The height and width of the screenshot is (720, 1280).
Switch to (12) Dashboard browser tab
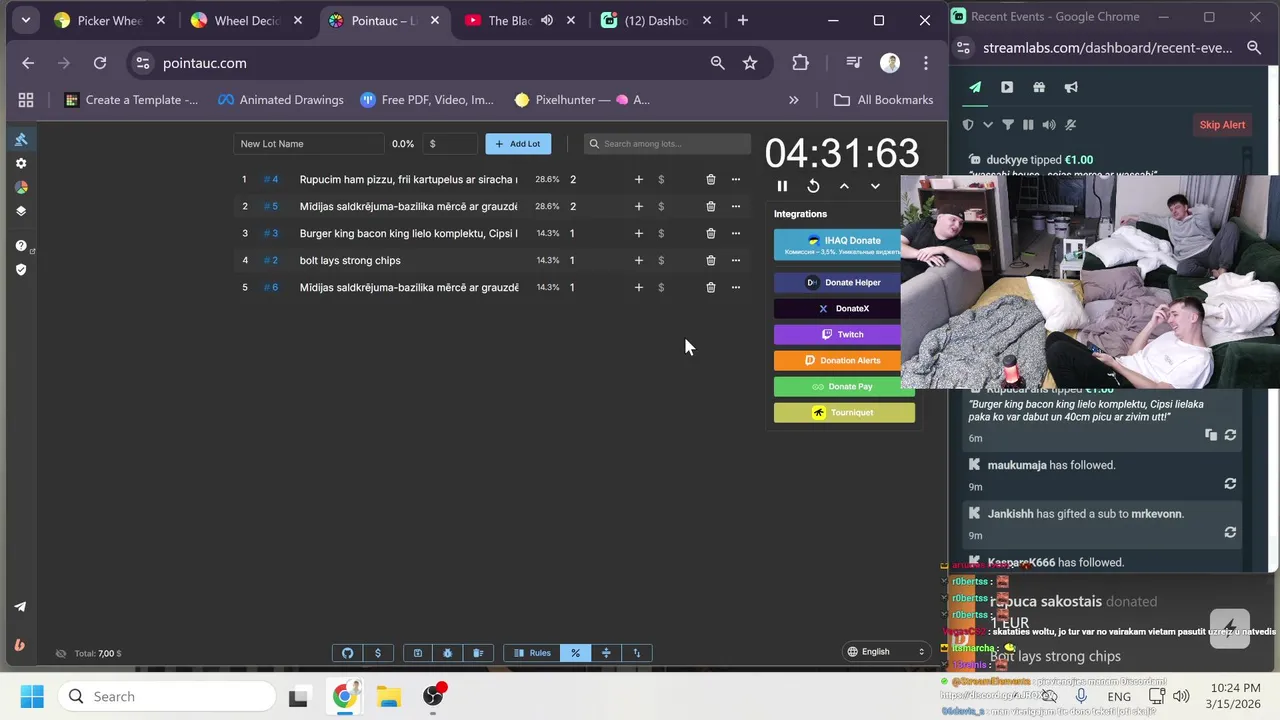pos(656,20)
